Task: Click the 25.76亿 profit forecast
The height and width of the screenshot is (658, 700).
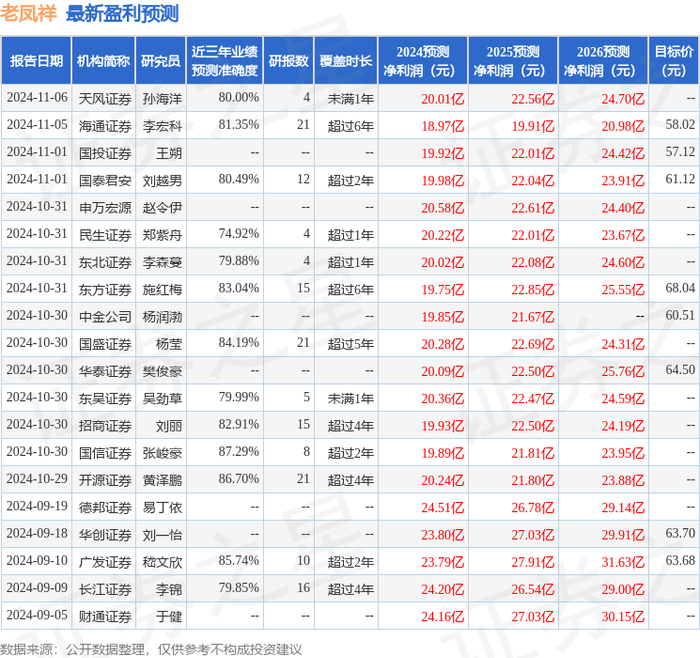Action: click(x=623, y=371)
